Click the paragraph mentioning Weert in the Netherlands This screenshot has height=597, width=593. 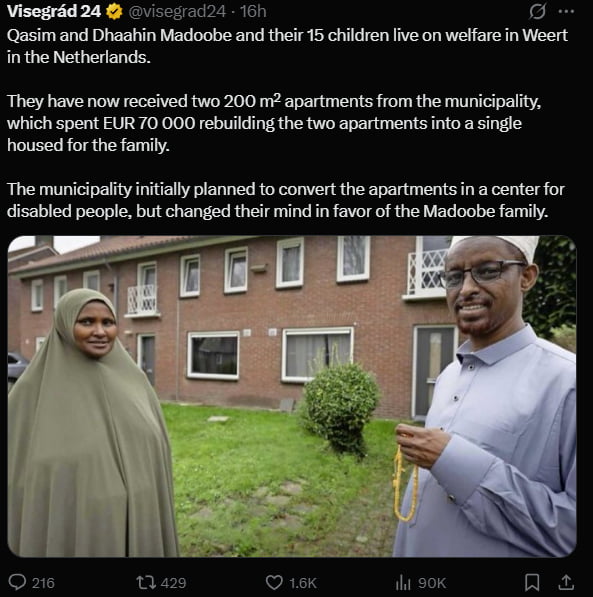(x=288, y=46)
